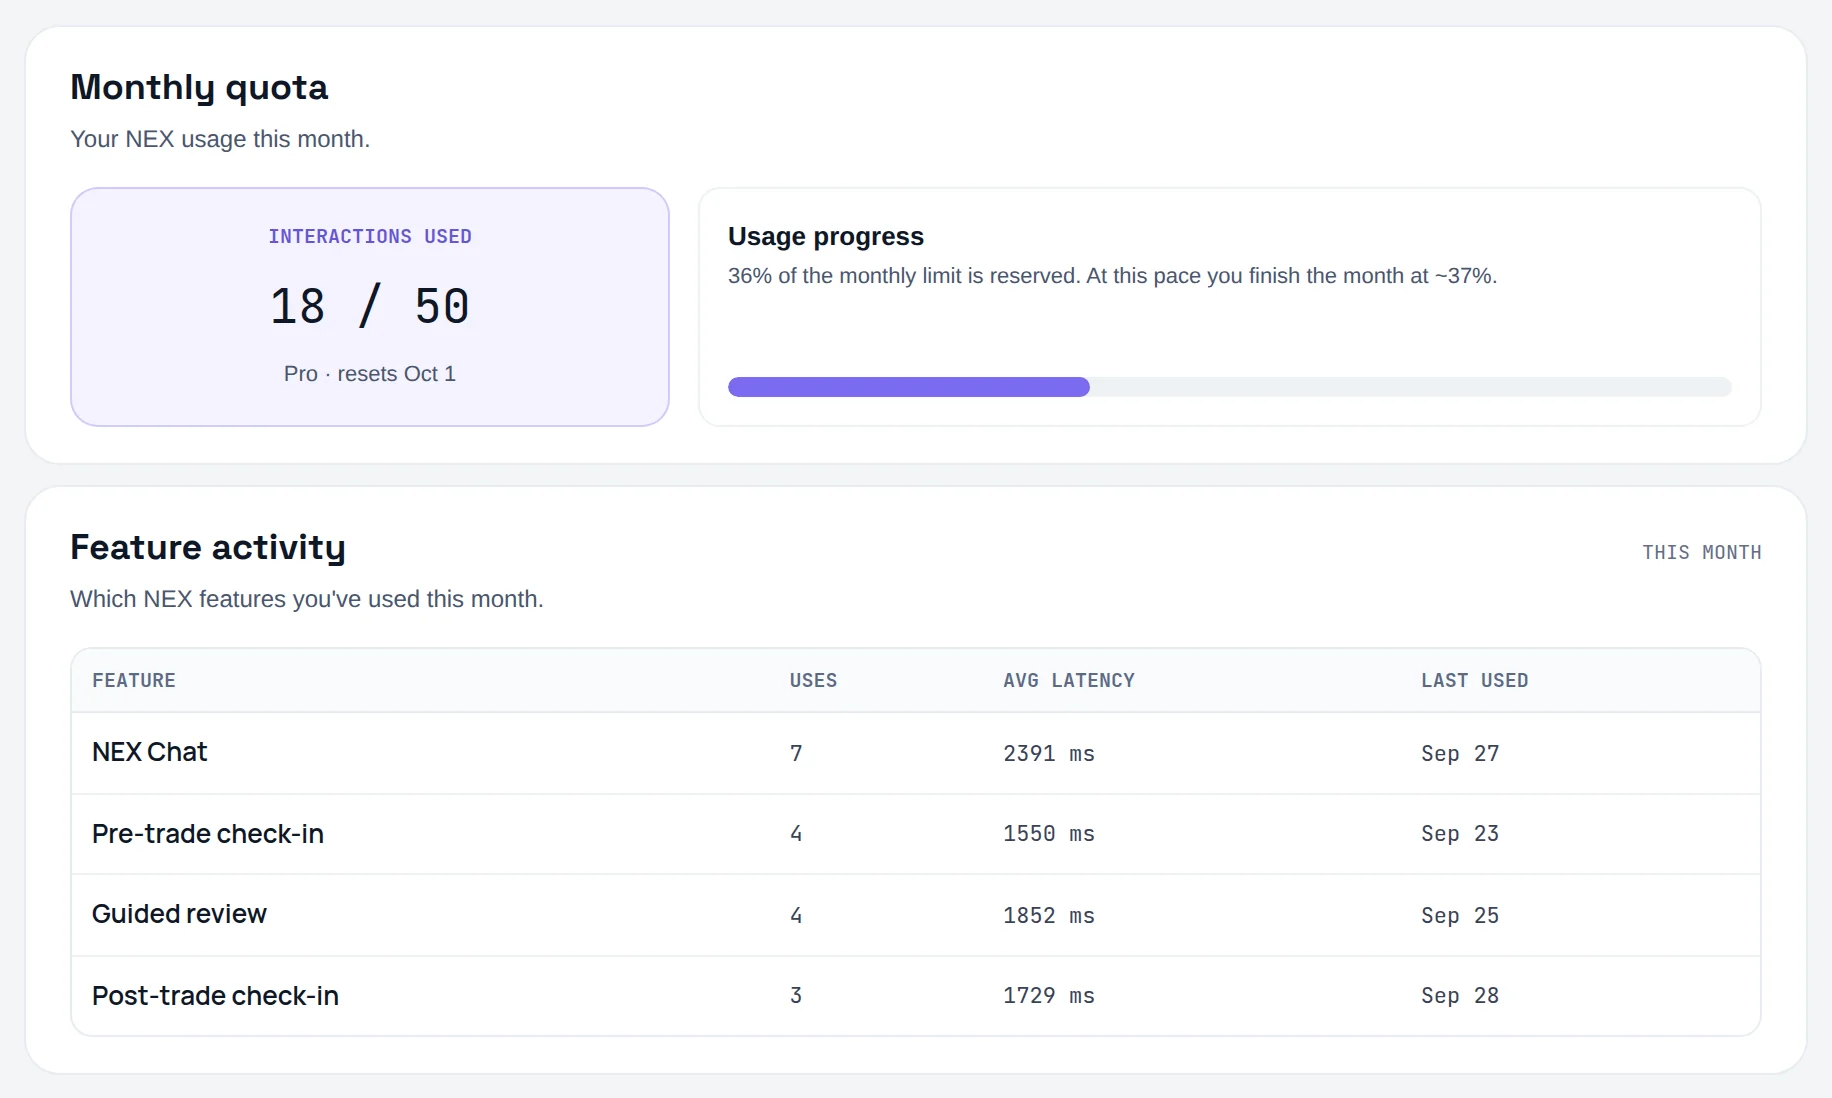Click the 2391 ms latency value

(x=1049, y=754)
